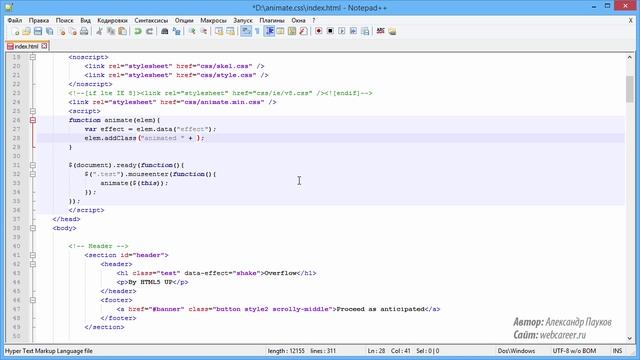Open the Файл menu
640x360 pixels.
15,20
